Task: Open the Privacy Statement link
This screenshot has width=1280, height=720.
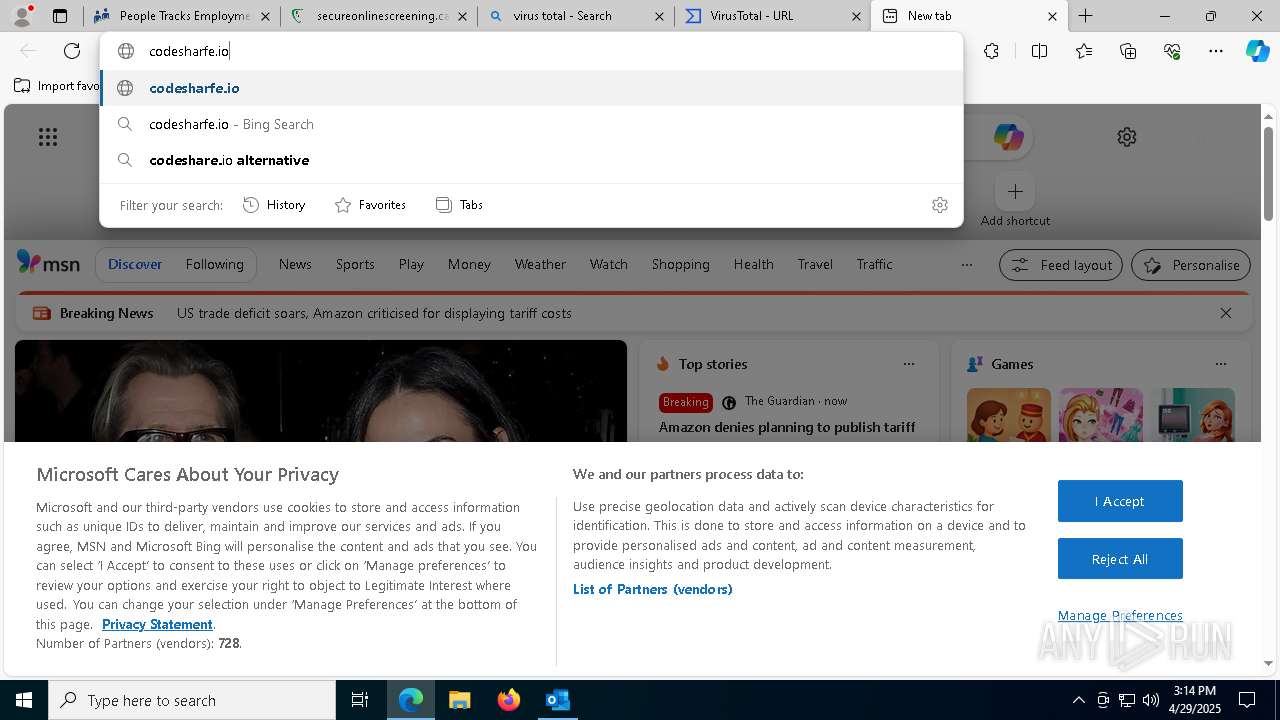Action: click(x=157, y=624)
